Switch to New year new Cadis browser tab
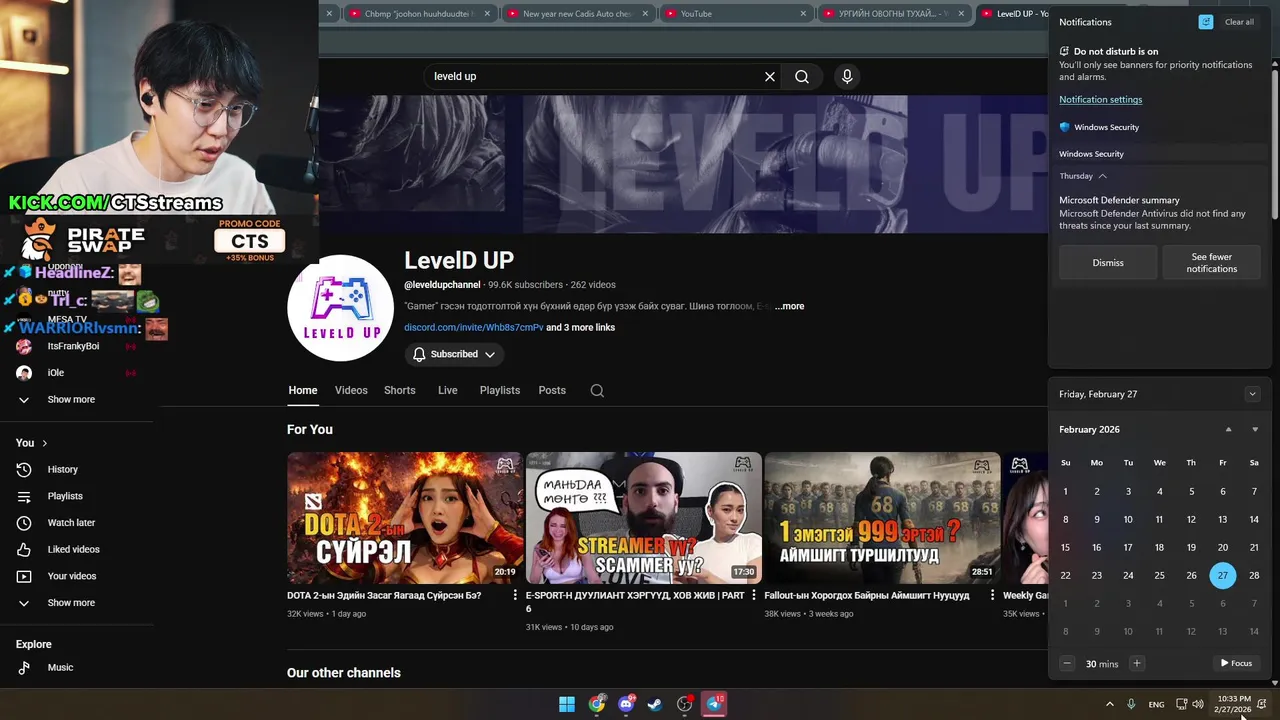Image resolution: width=1280 pixels, height=720 pixels. [x=576, y=14]
